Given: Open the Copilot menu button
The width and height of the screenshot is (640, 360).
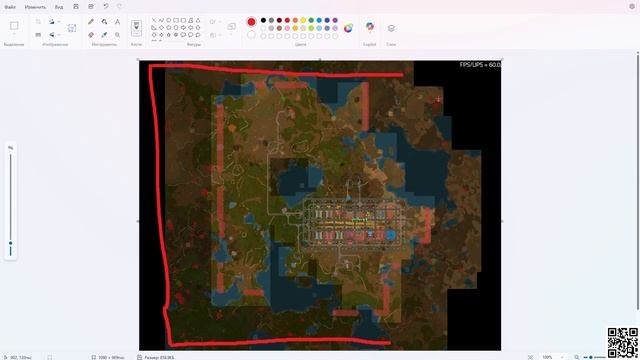Looking at the screenshot, I should (370, 27).
